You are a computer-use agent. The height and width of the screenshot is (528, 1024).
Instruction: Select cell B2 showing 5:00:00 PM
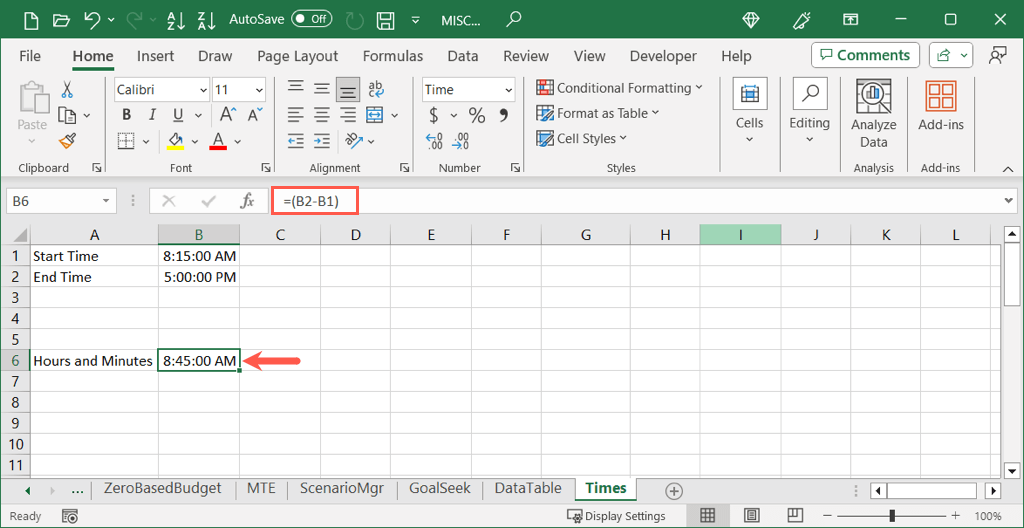point(199,276)
